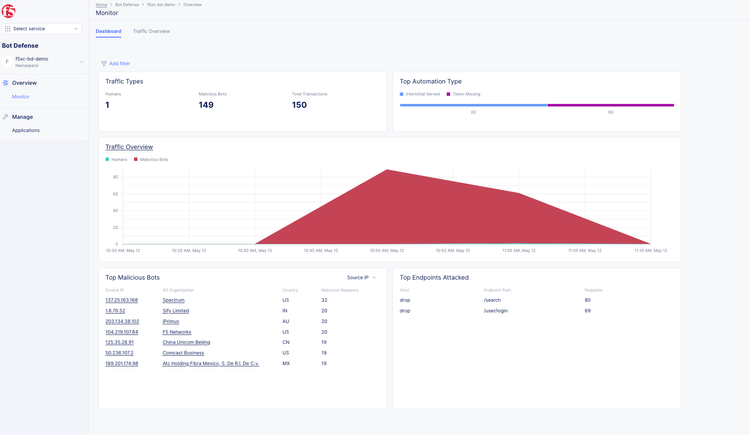This screenshot has height=435, width=750.
Task: Click the Traffic Overview chart heading link
Action: click(129, 147)
